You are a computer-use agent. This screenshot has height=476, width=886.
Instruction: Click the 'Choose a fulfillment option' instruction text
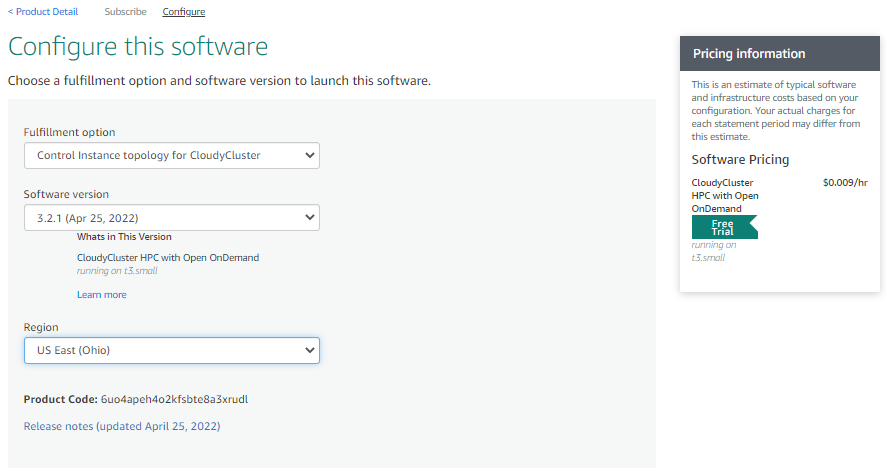click(x=219, y=81)
